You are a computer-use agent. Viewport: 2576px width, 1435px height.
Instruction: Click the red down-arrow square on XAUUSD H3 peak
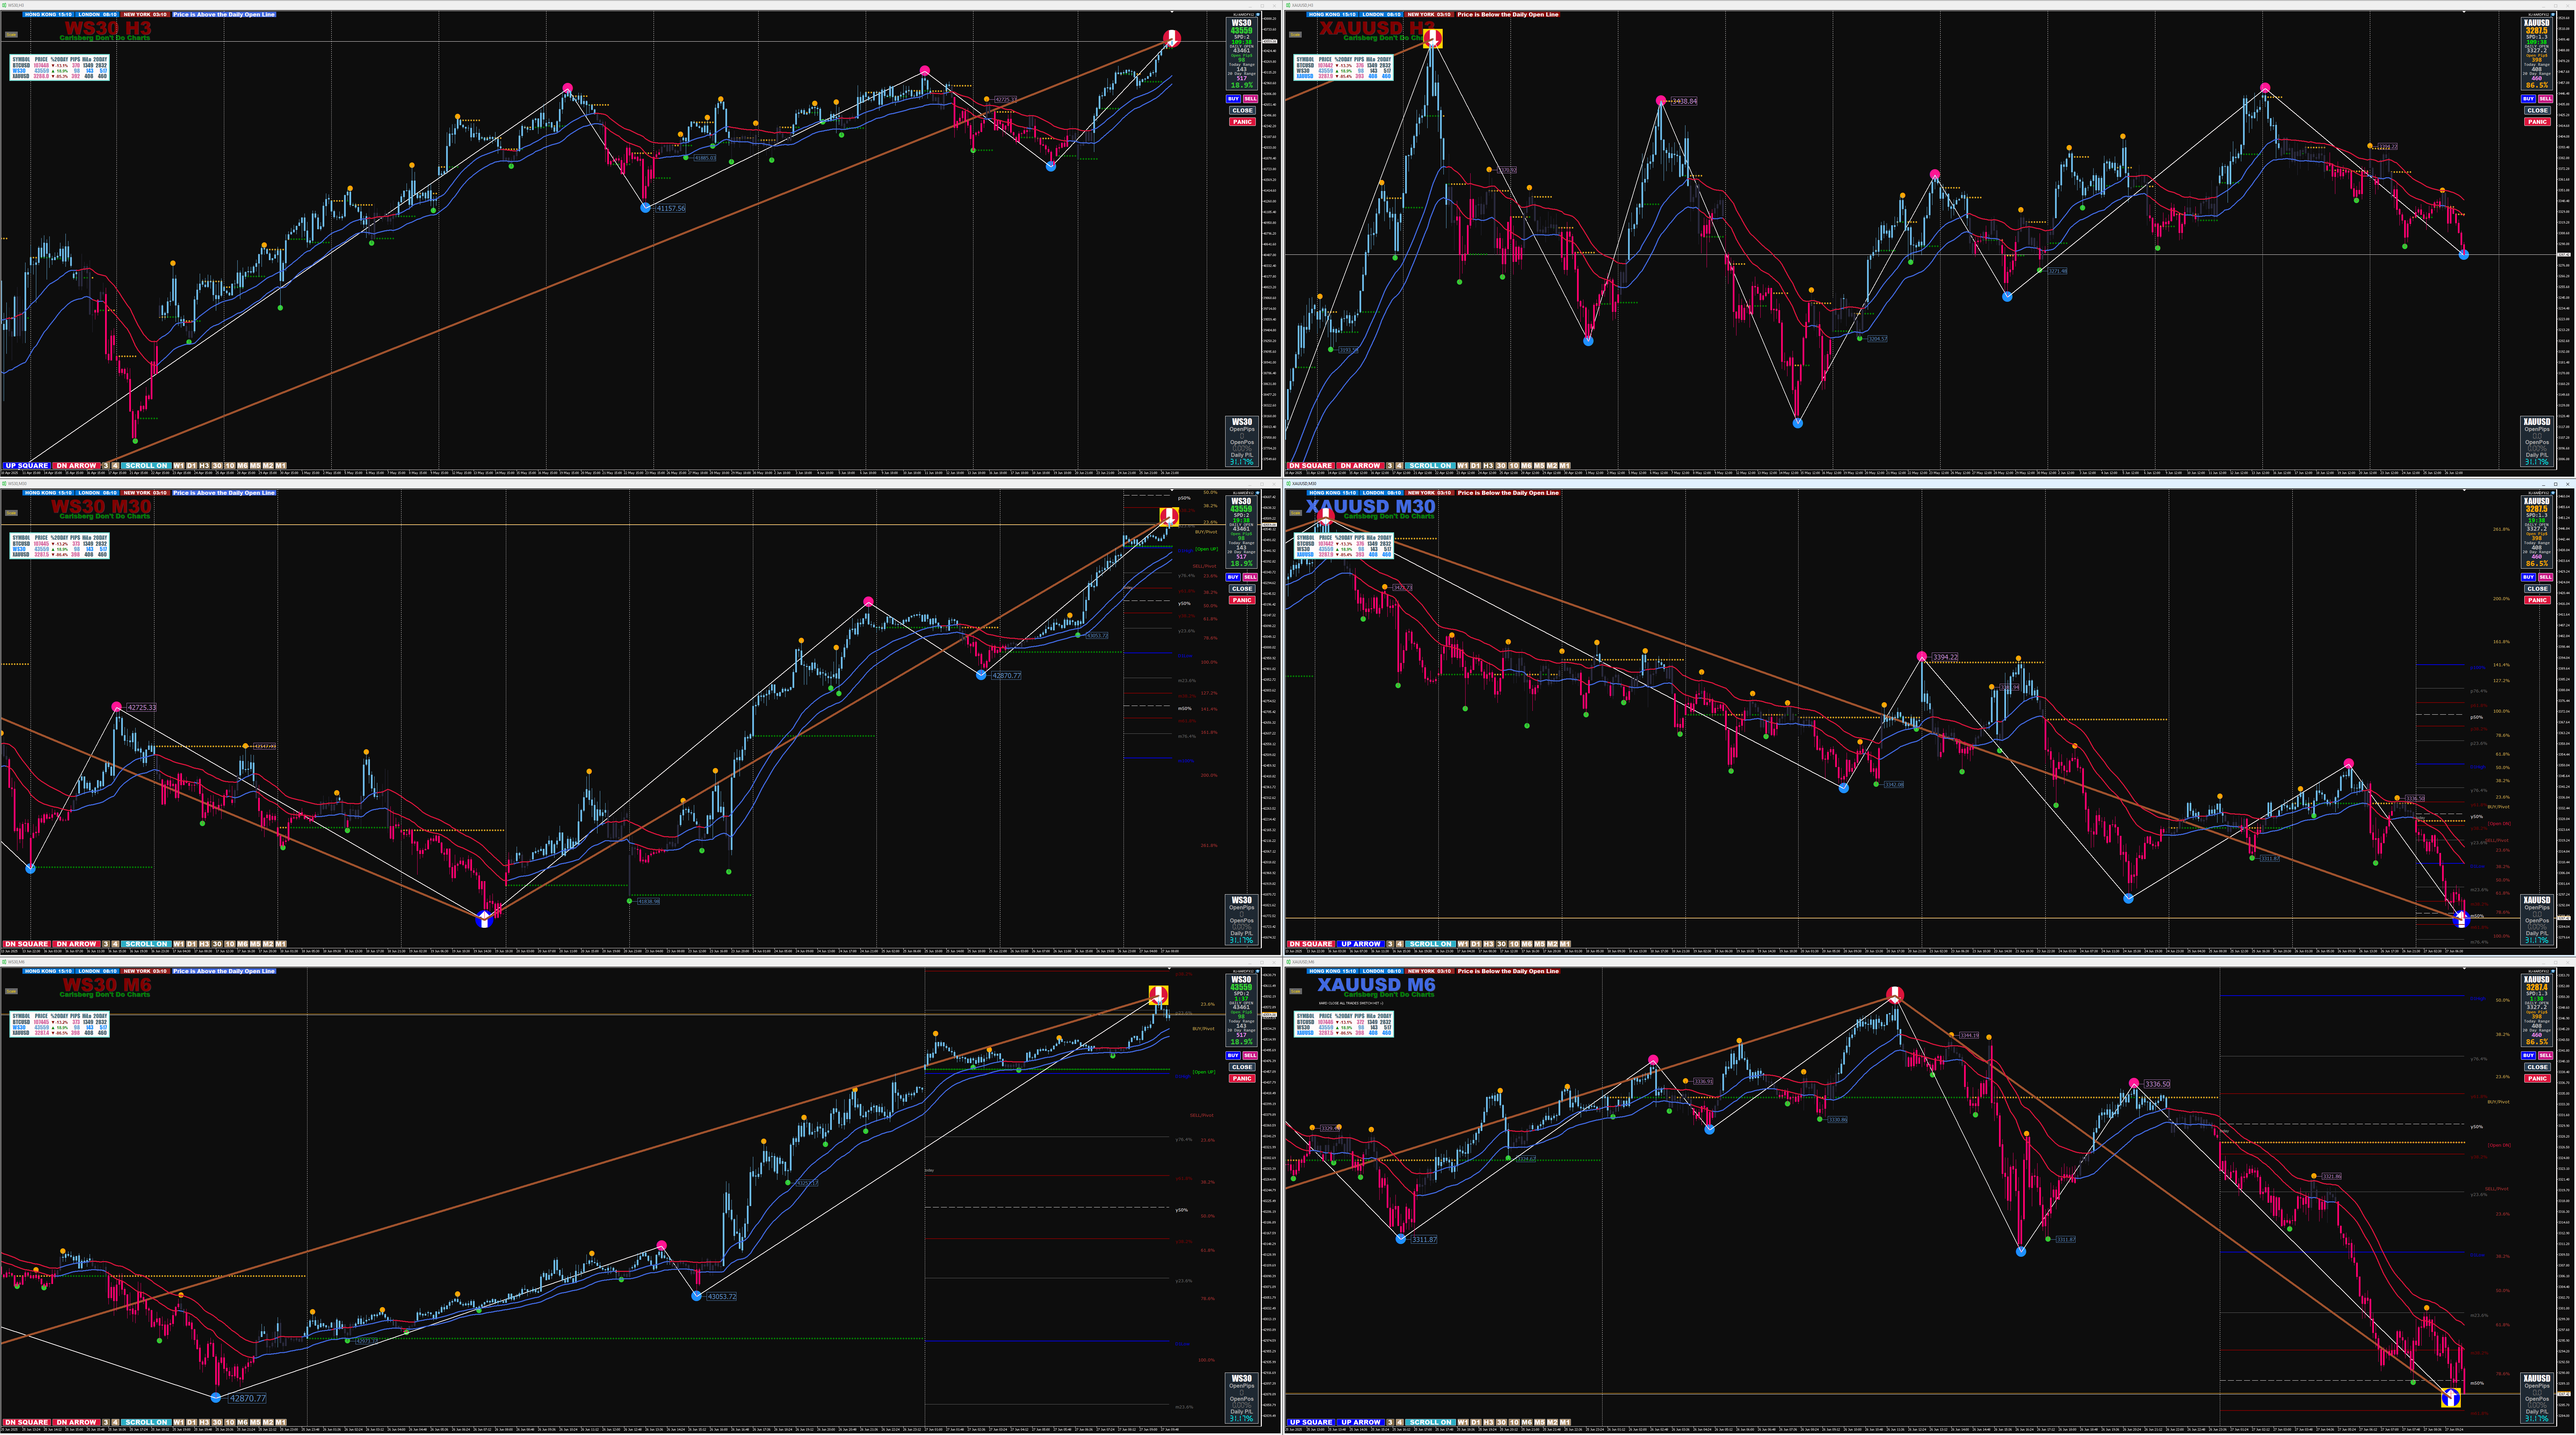(x=1433, y=39)
